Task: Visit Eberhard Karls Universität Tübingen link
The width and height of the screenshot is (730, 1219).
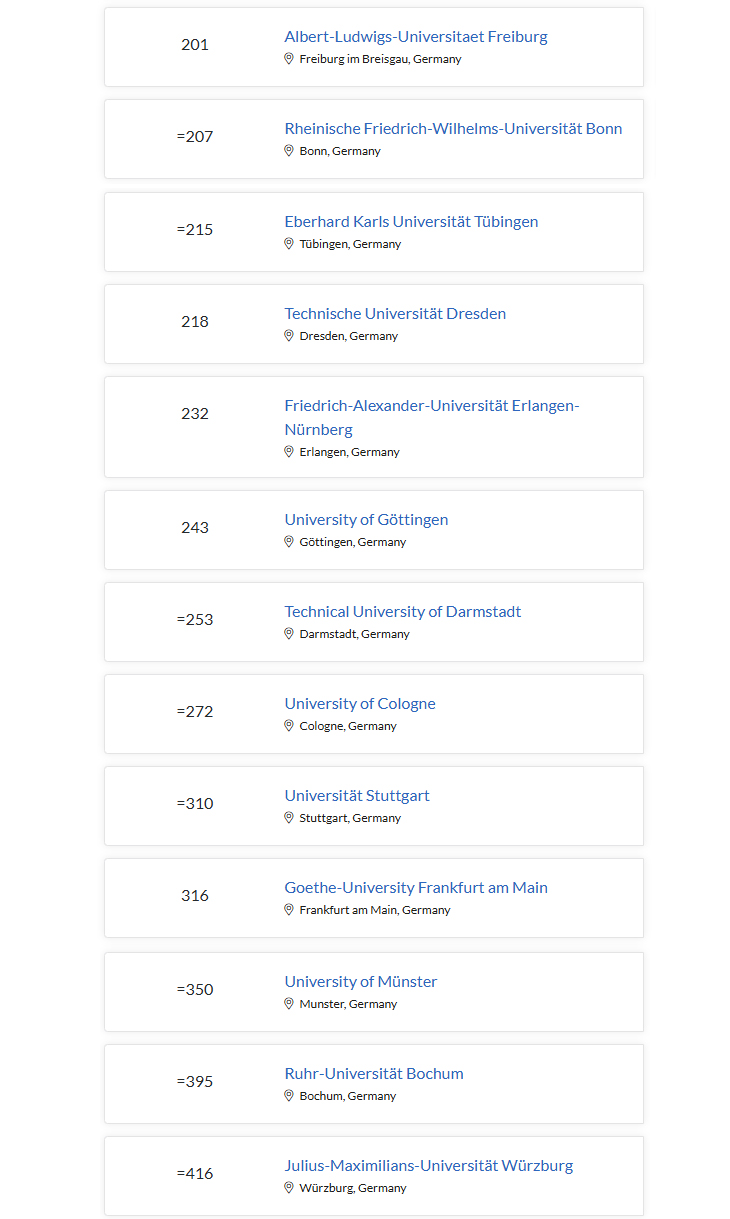Action: click(x=411, y=222)
